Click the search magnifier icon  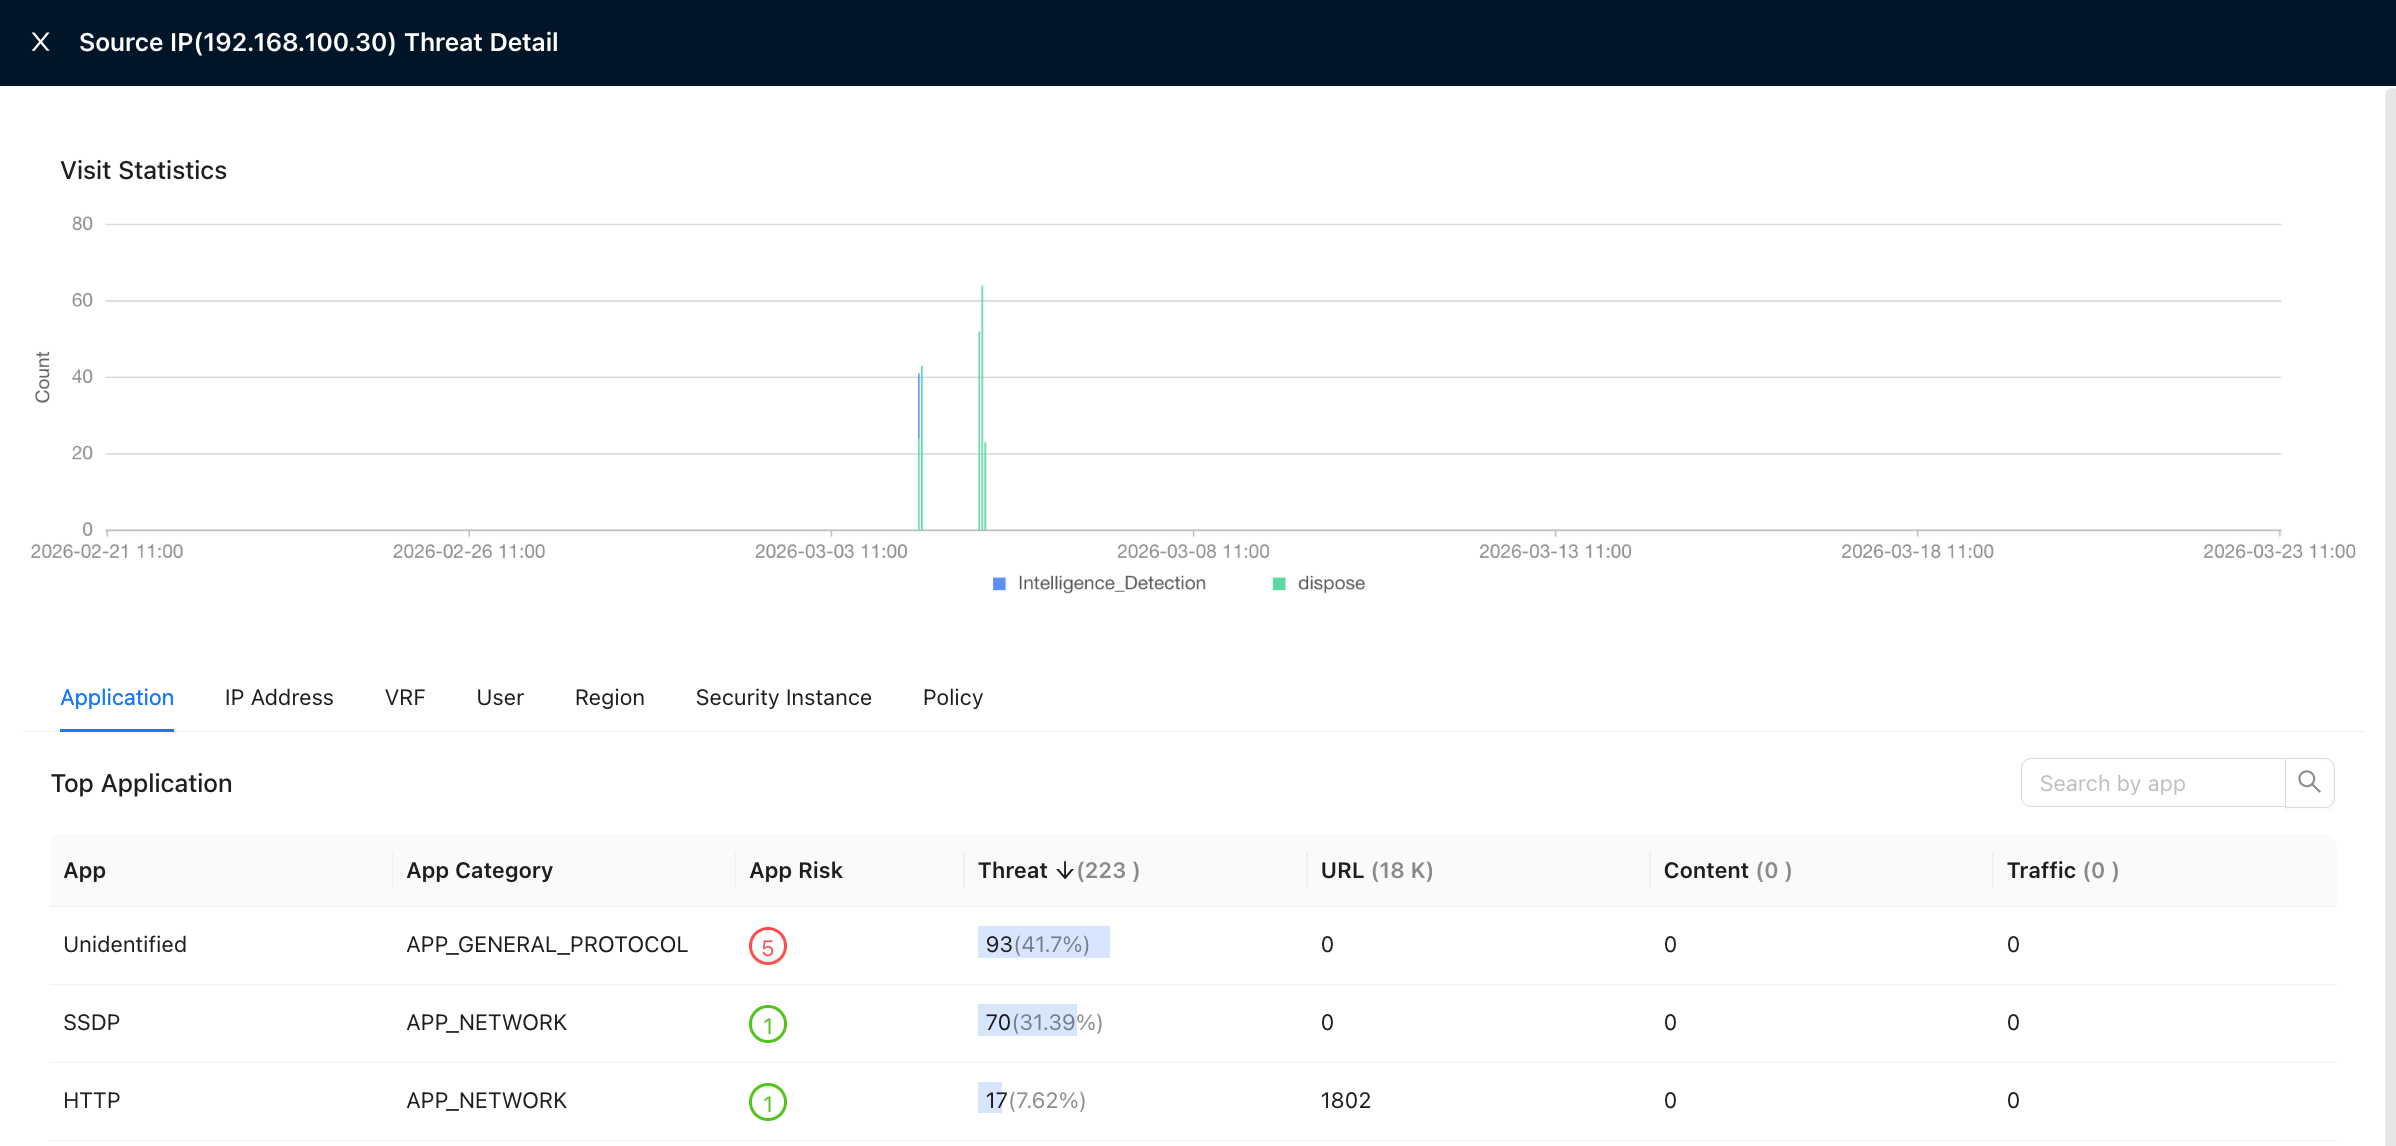pyautogui.click(x=2309, y=782)
